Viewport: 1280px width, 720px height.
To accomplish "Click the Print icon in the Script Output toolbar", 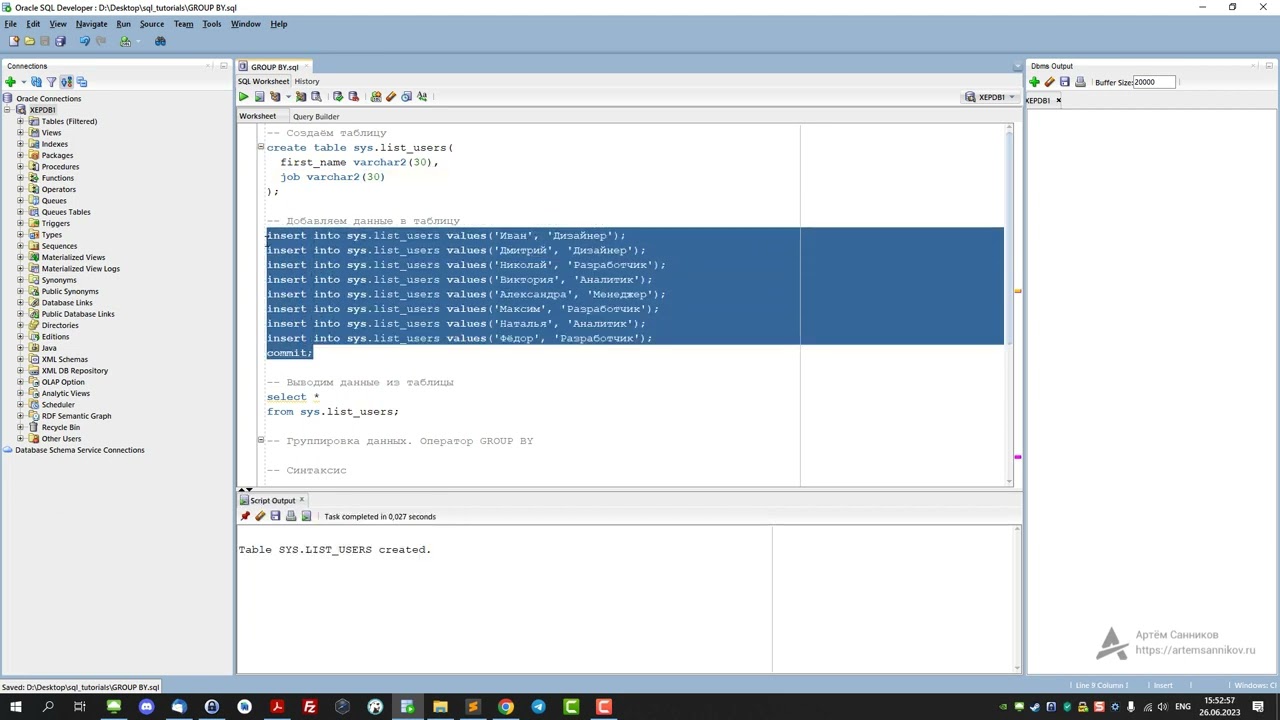I will (291, 516).
